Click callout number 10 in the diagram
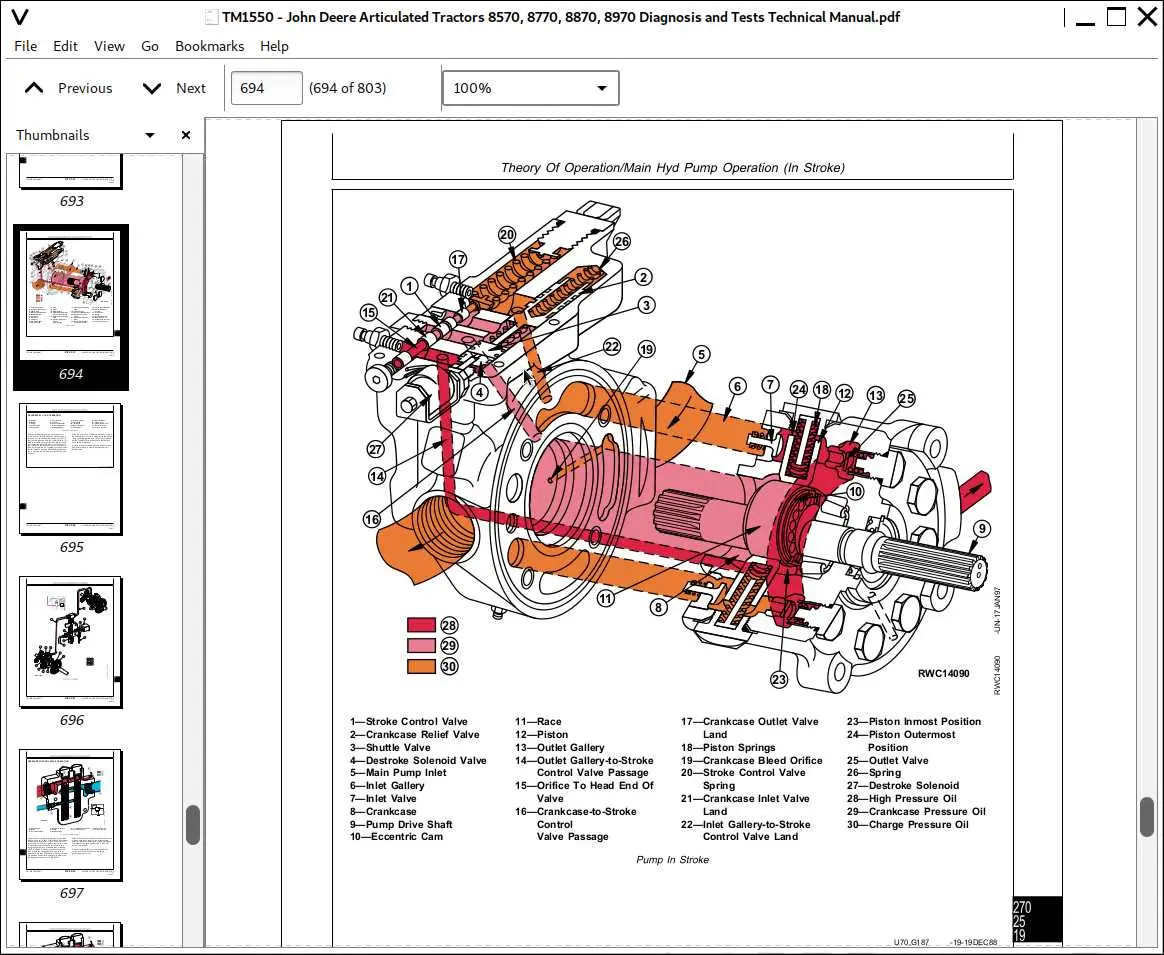 [x=855, y=491]
